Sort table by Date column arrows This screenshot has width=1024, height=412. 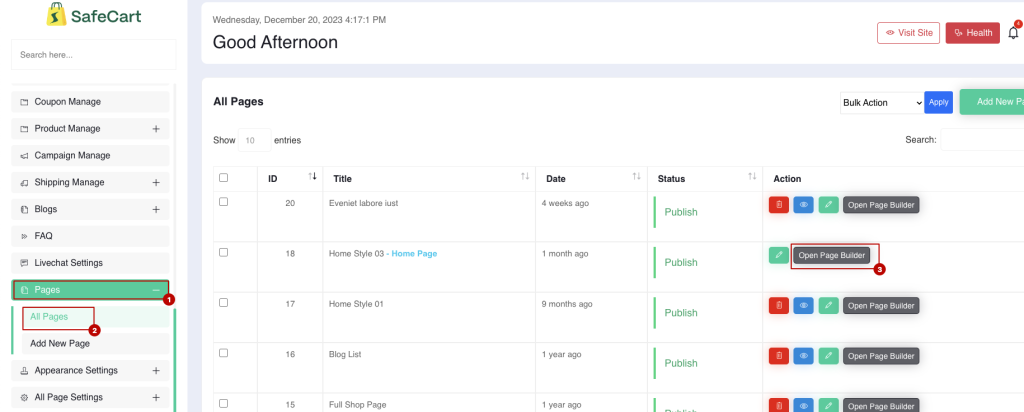[x=637, y=177]
